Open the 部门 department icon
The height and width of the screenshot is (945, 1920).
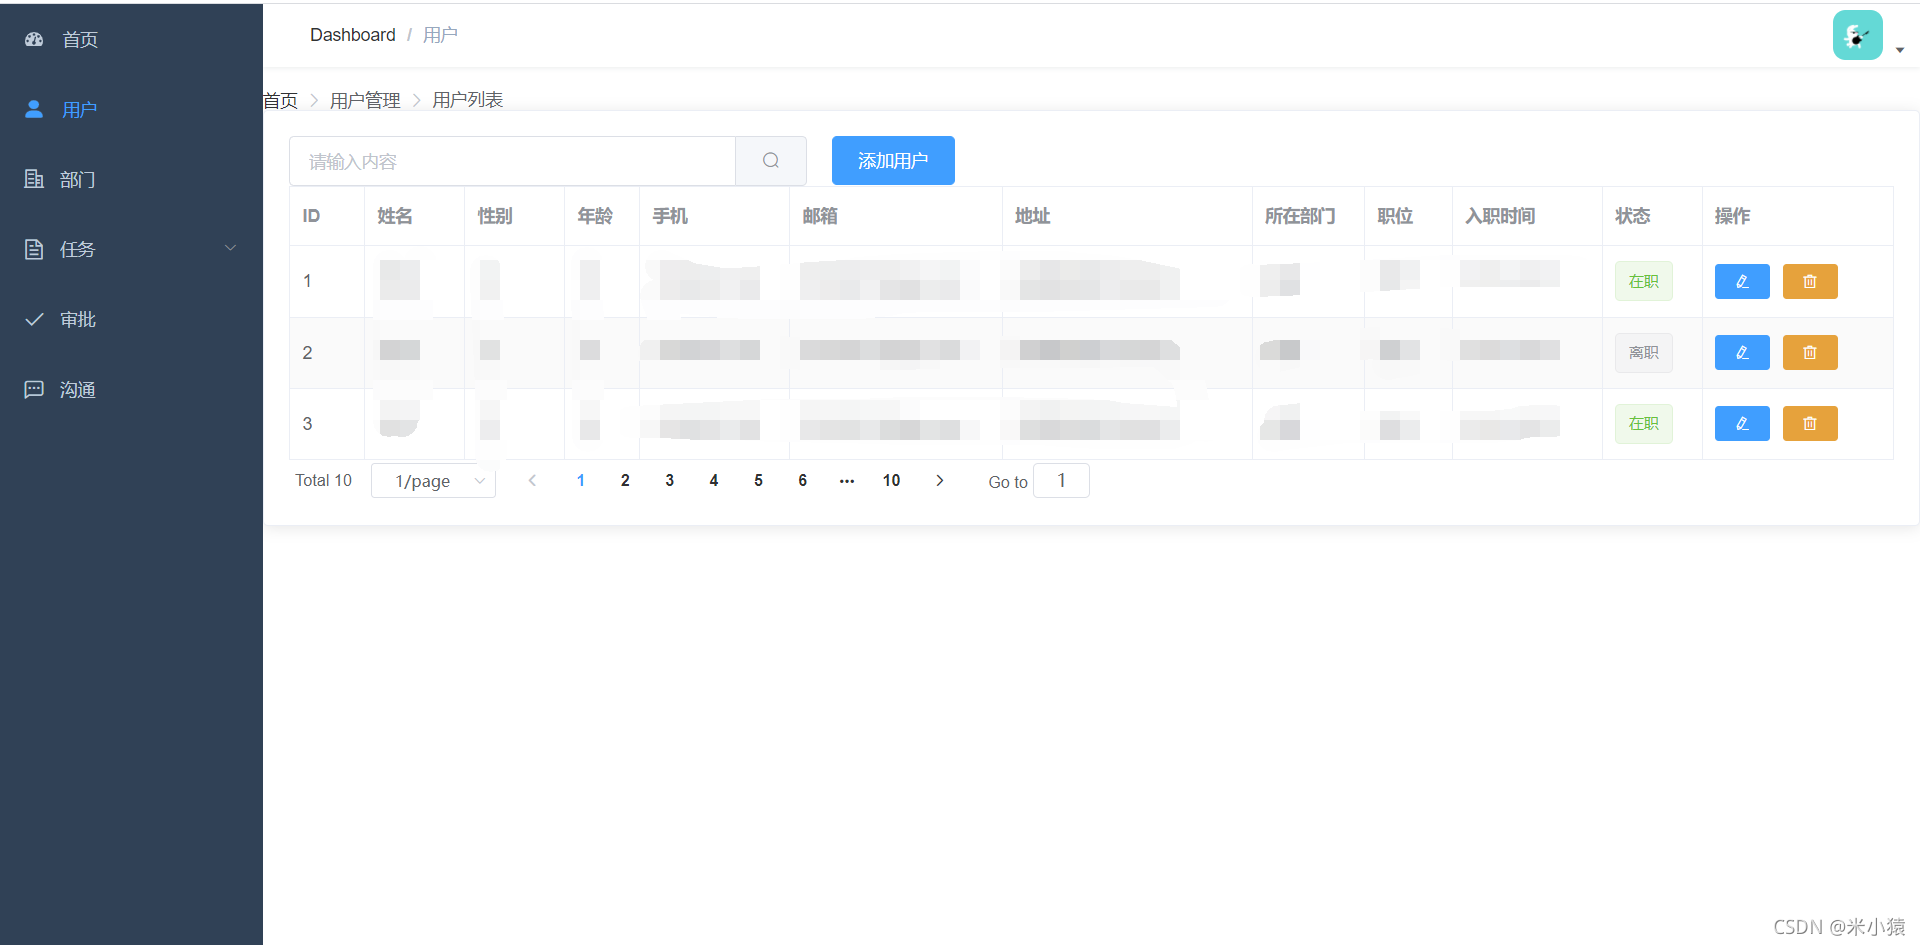(33, 179)
